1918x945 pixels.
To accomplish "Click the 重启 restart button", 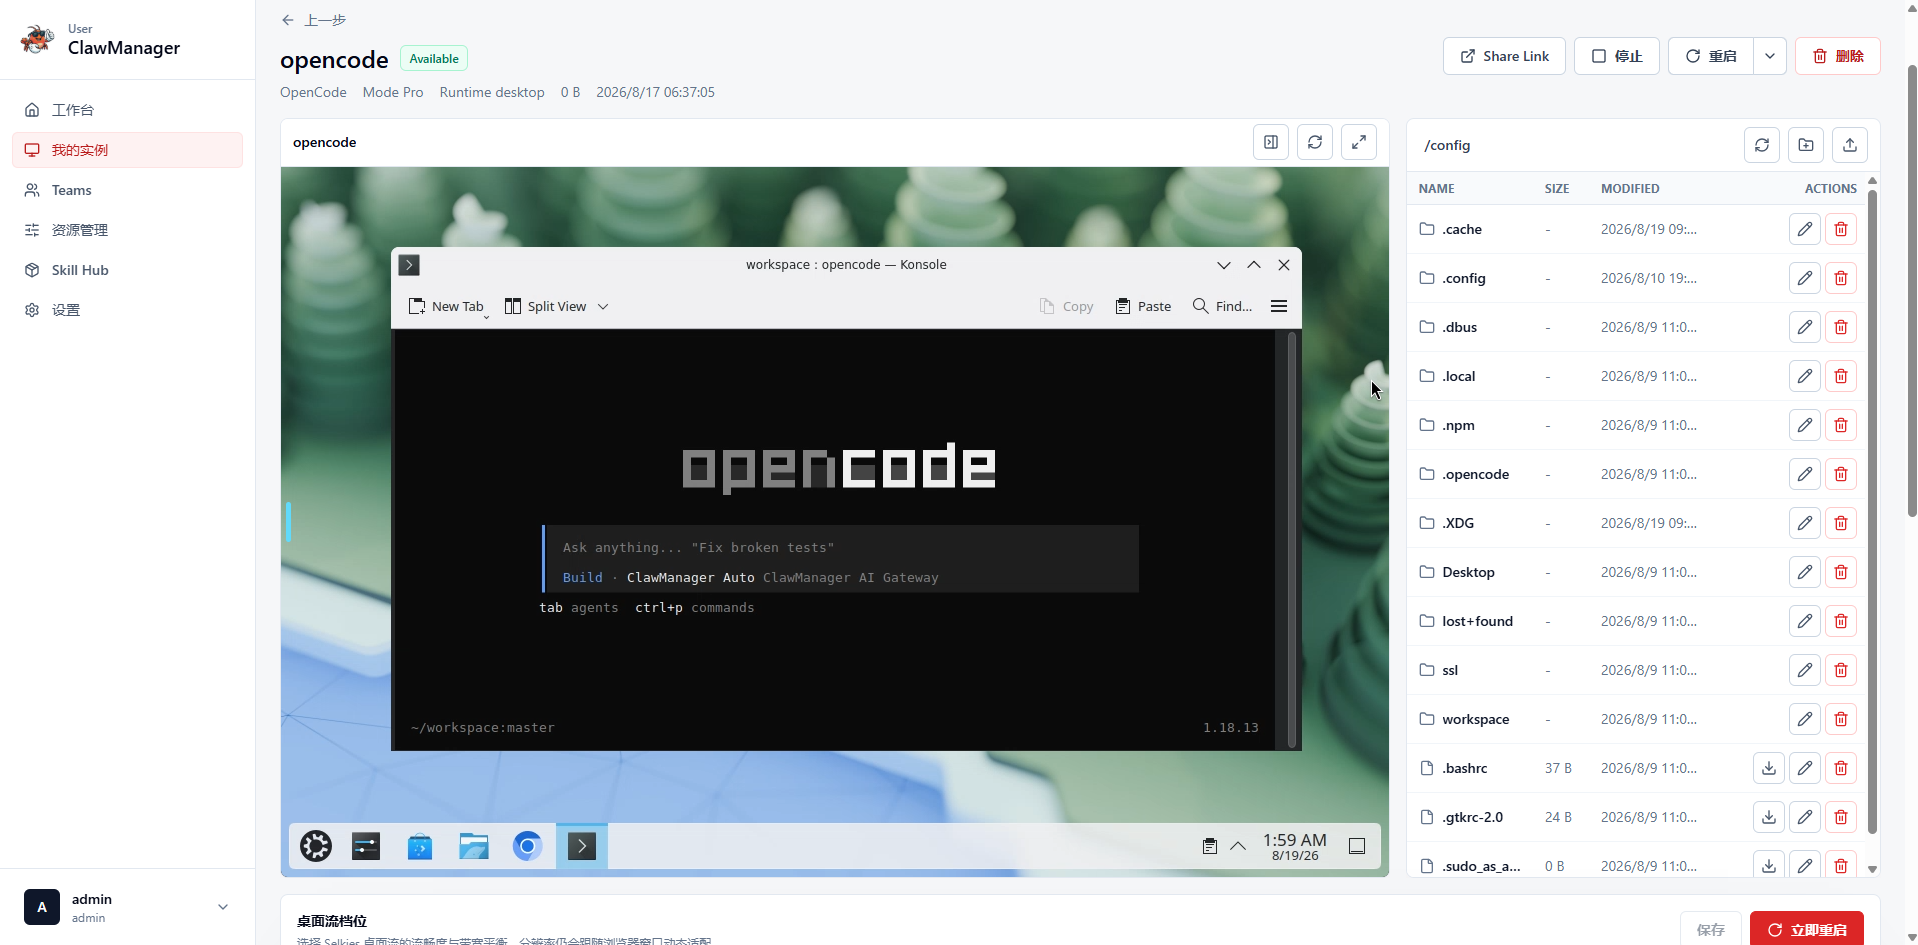I will point(1710,56).
